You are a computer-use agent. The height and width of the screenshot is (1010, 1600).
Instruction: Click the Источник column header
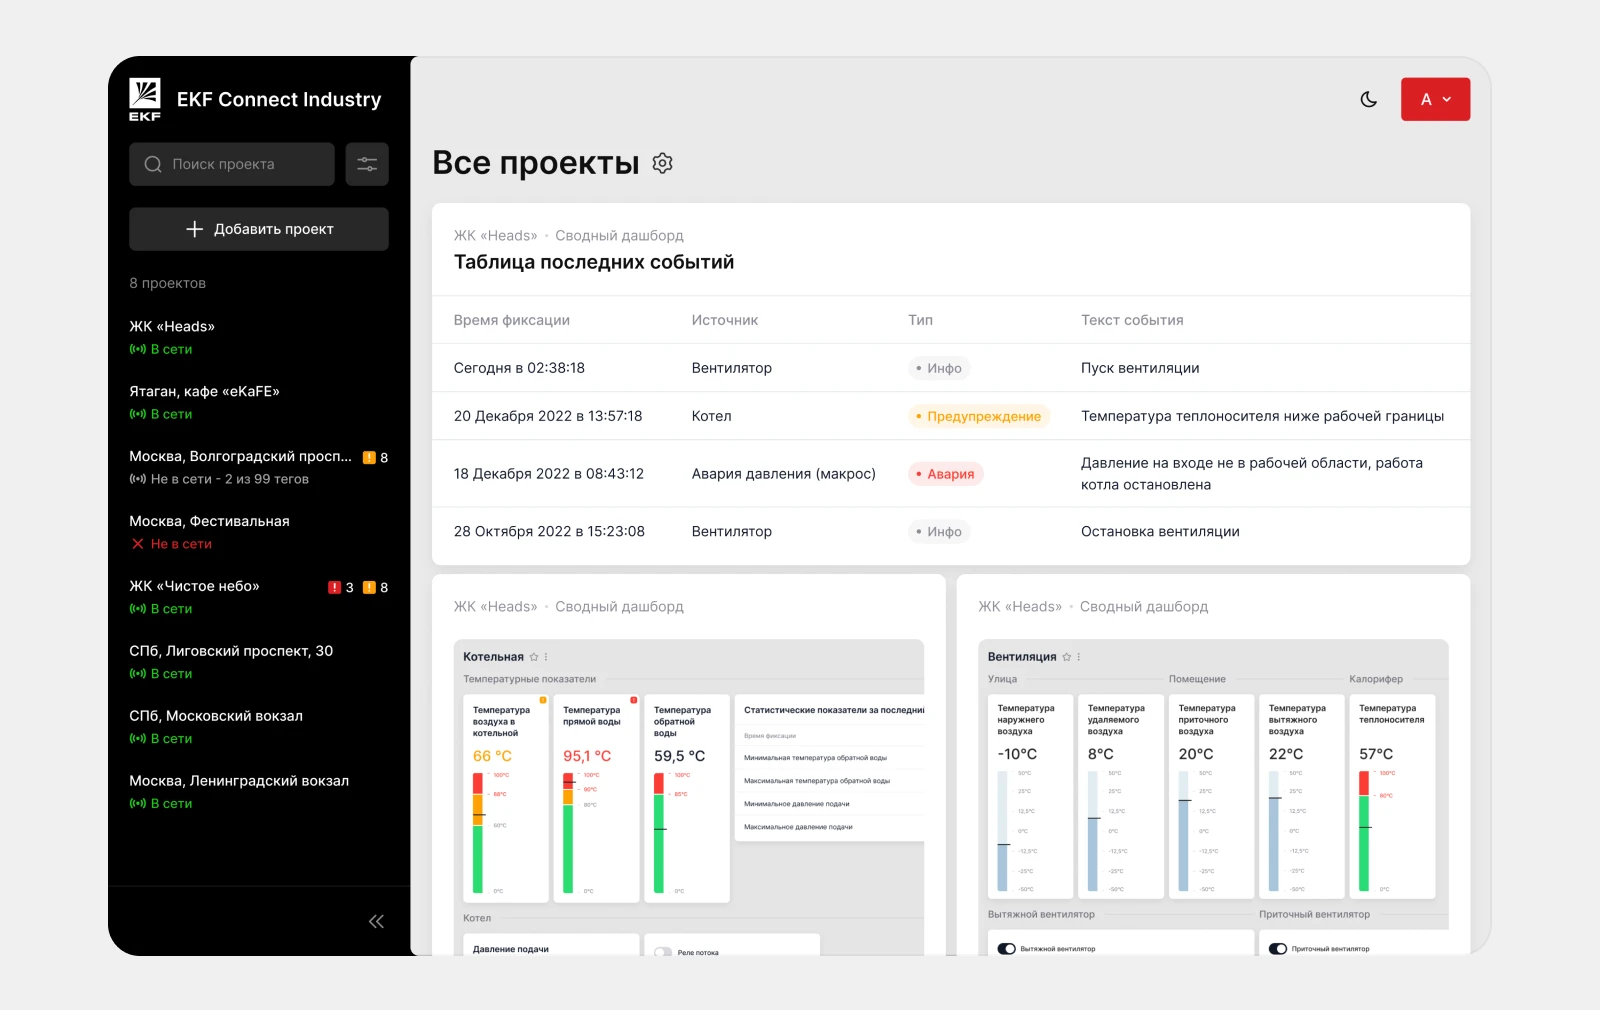pyautogui.click(x=725, y=320)
